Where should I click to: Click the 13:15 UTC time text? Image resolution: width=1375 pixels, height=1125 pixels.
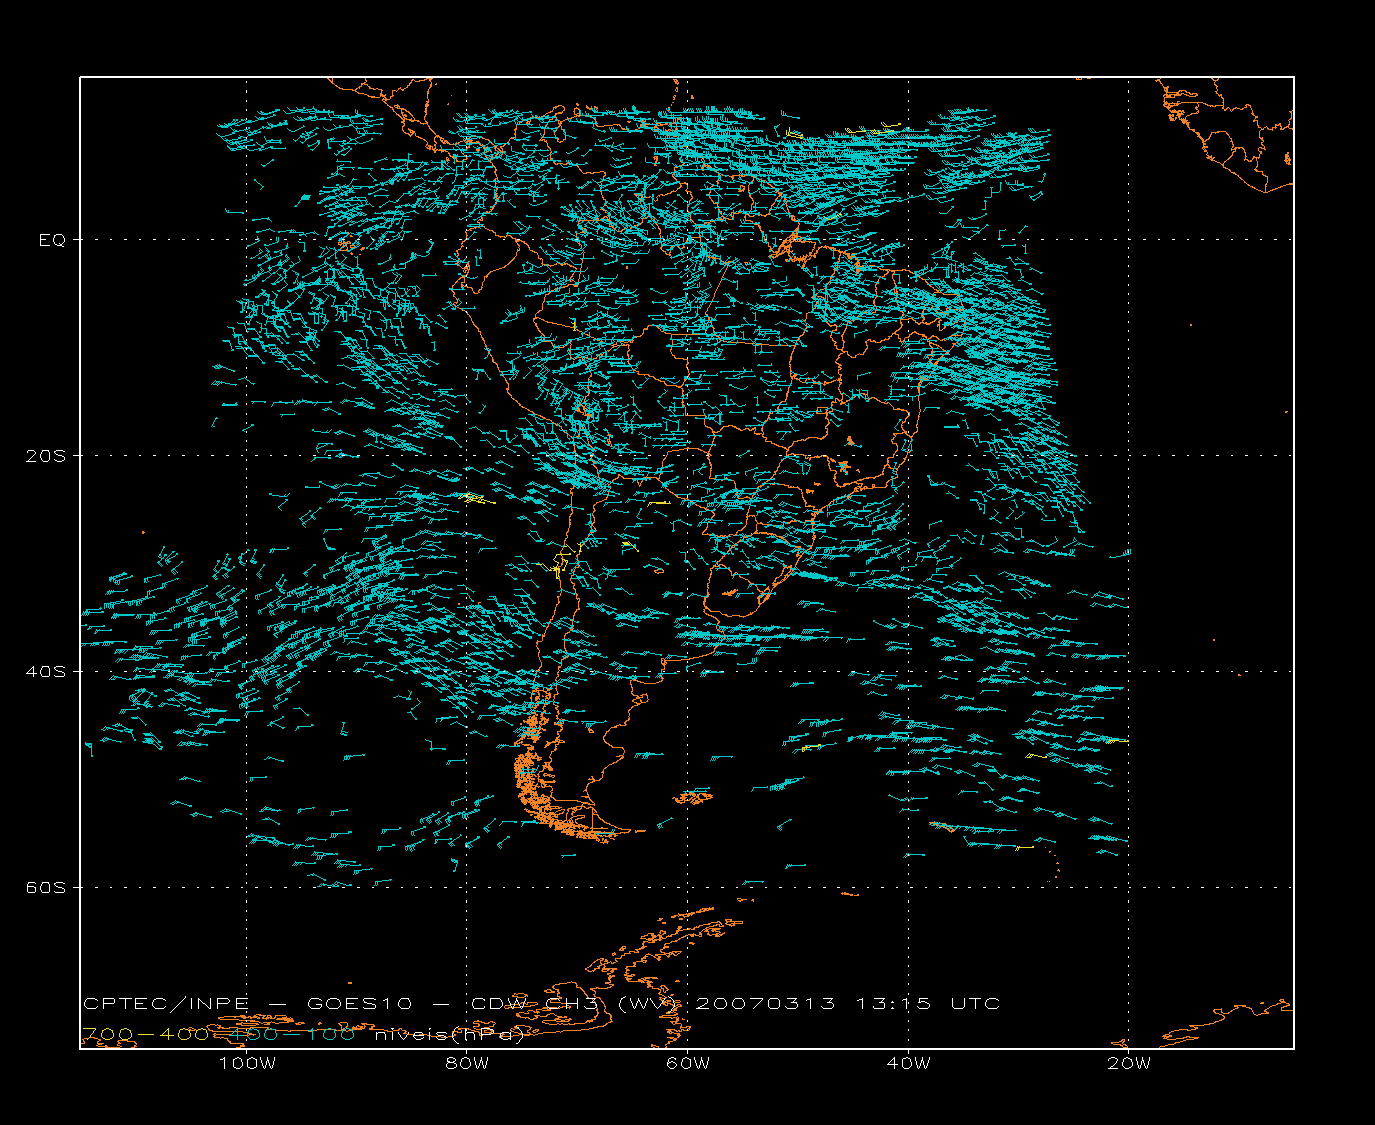[927, 1003]
